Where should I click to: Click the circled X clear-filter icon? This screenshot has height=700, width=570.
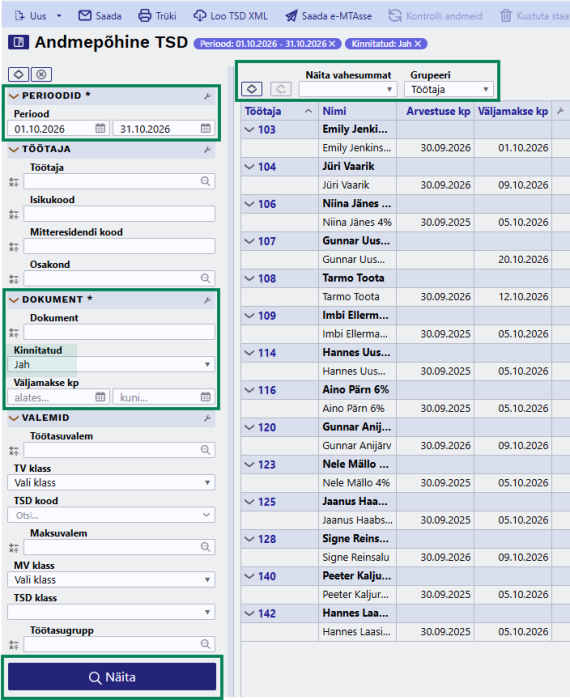pos(41,74)
